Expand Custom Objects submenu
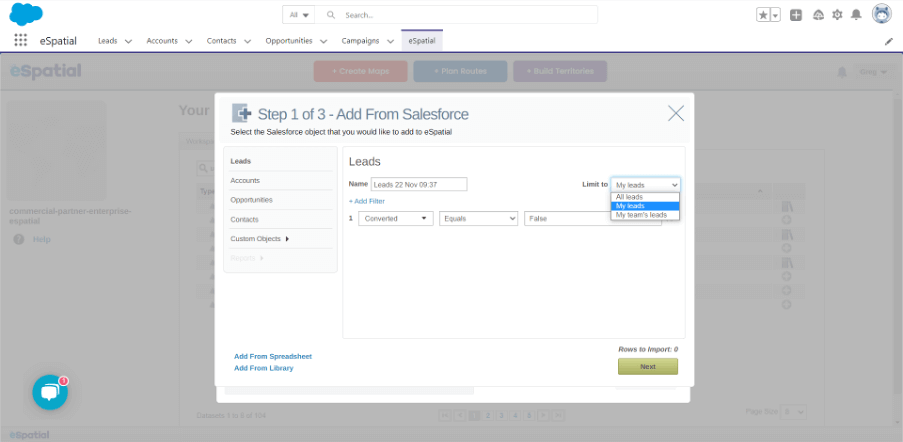Viewport: 903px width, 442px height. coord(260,239)
